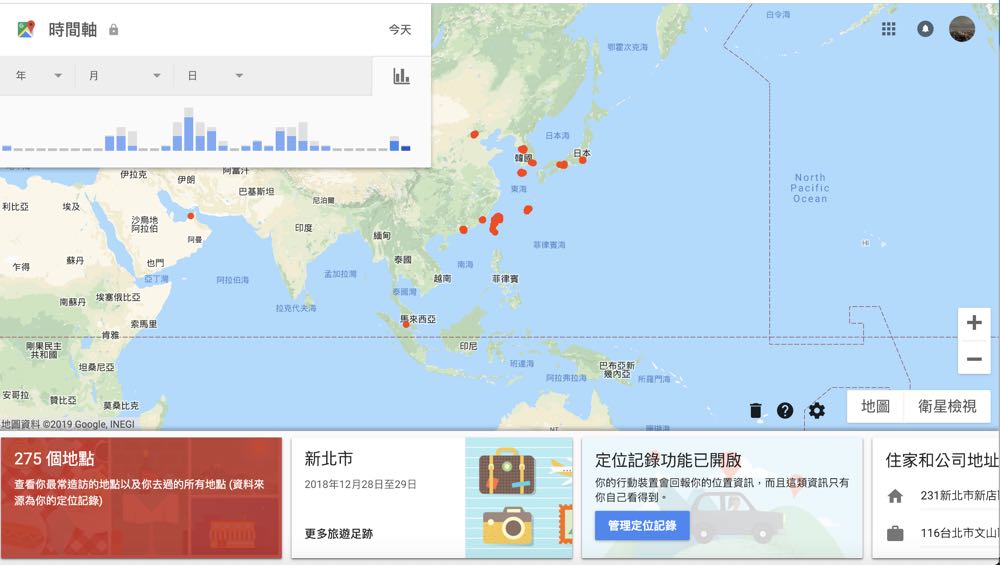Expand the 年 (year) dropdown
The image size is (1000, 565).
[x=39, y=76]
